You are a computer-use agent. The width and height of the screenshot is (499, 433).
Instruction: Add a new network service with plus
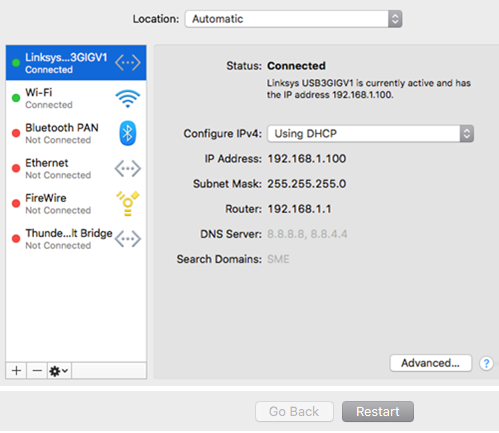pos(16,371)
